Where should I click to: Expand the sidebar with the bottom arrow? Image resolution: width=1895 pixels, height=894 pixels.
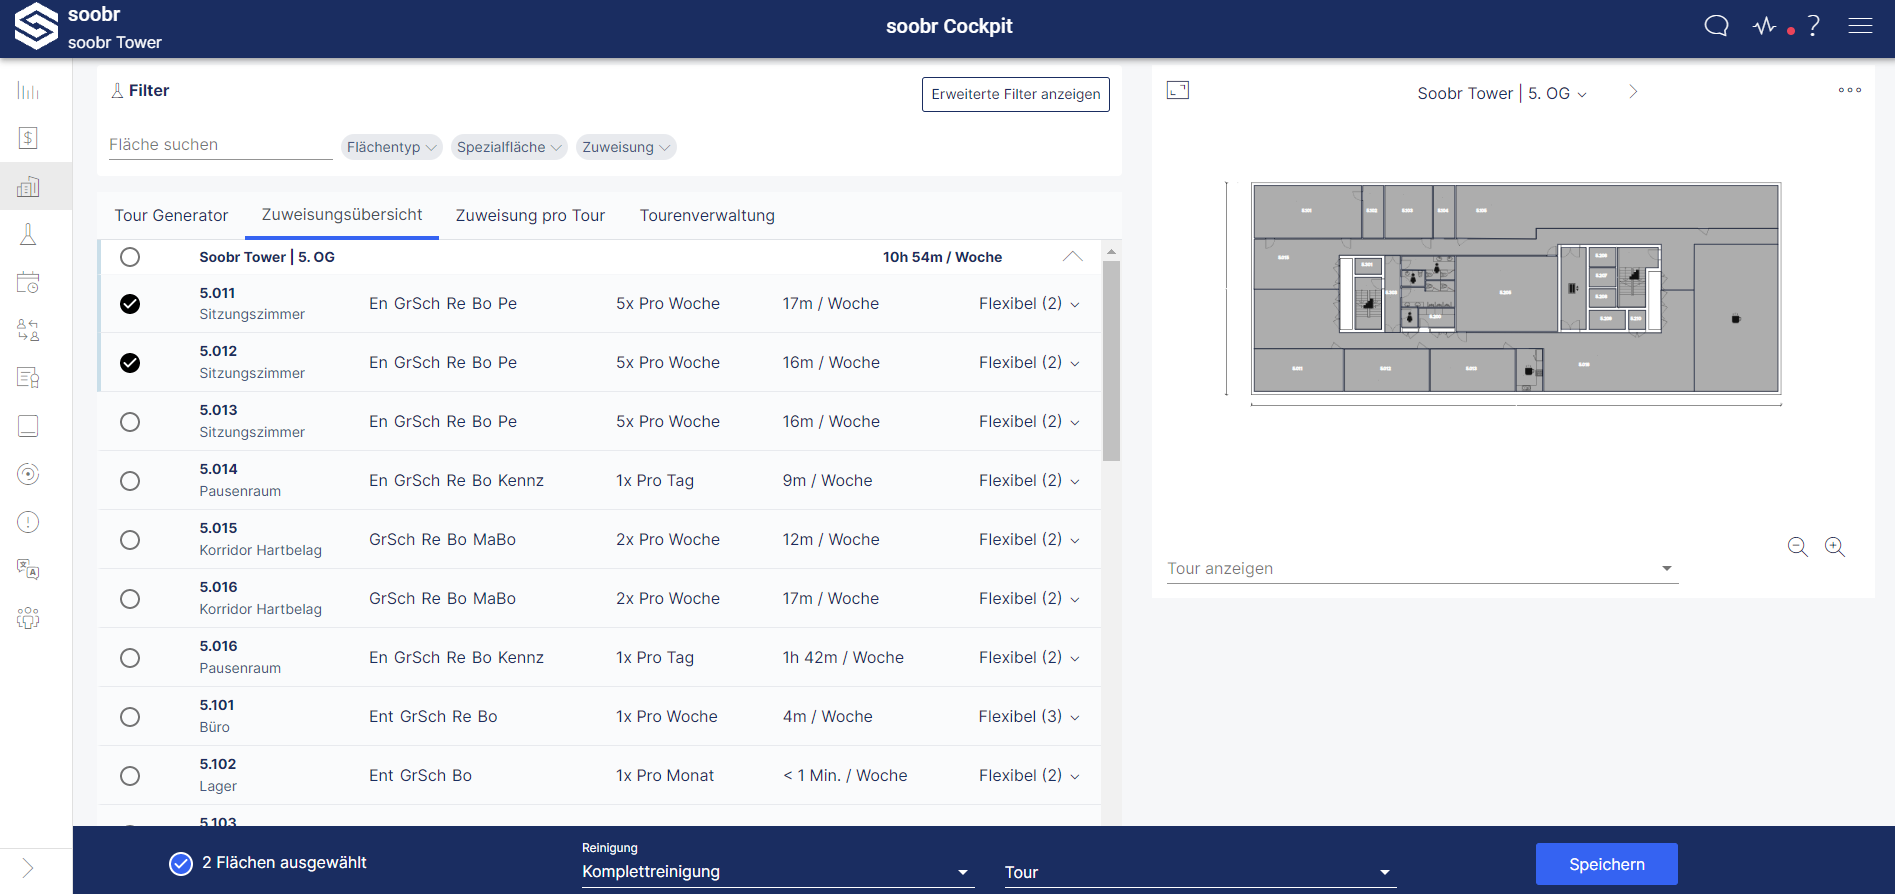tap(28, 868)
